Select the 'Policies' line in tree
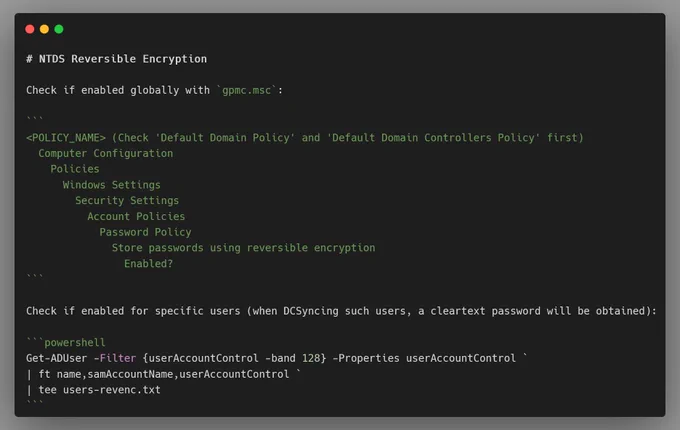Screen dimensions: 680x430 point(75,169)
